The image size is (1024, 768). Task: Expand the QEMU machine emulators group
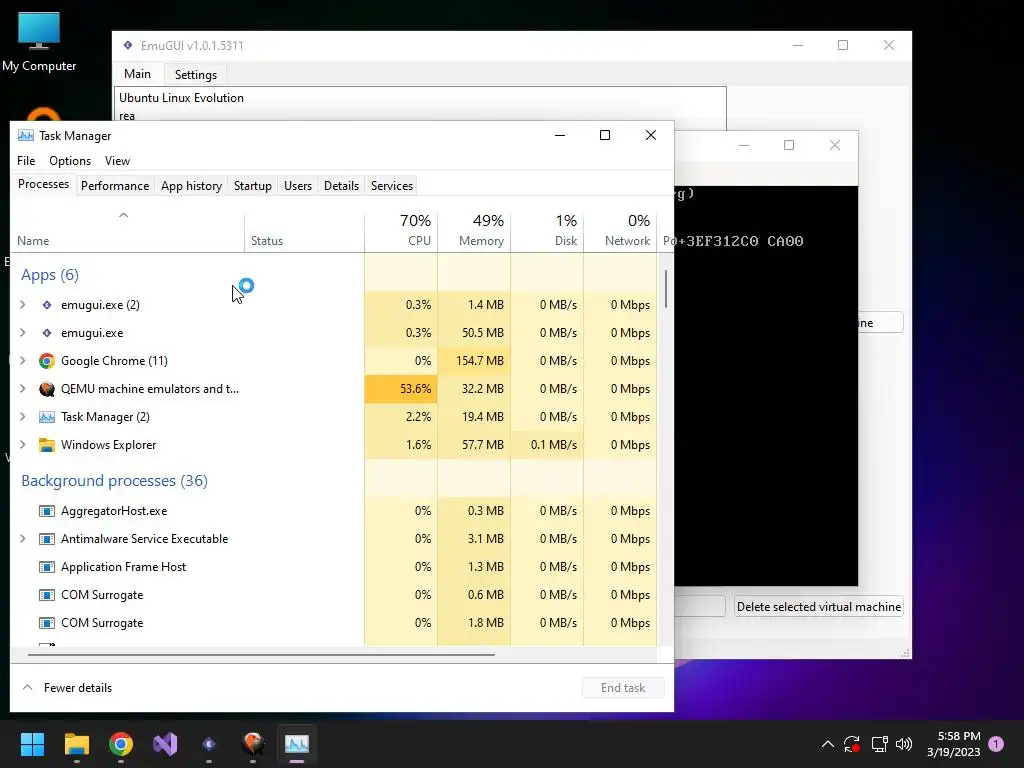(23, 389)
